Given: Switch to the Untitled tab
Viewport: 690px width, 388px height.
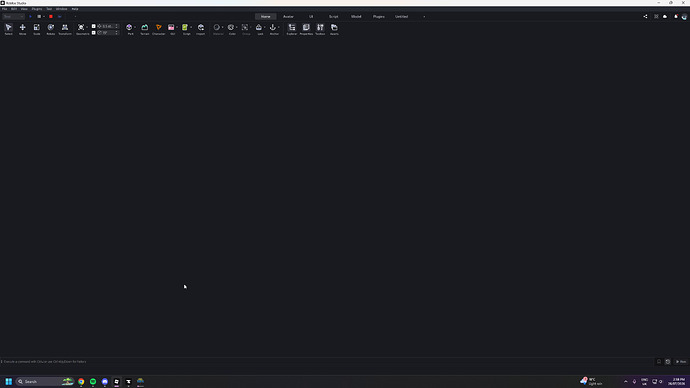Looking at the screenshot, I should click(x=401, y=16).
